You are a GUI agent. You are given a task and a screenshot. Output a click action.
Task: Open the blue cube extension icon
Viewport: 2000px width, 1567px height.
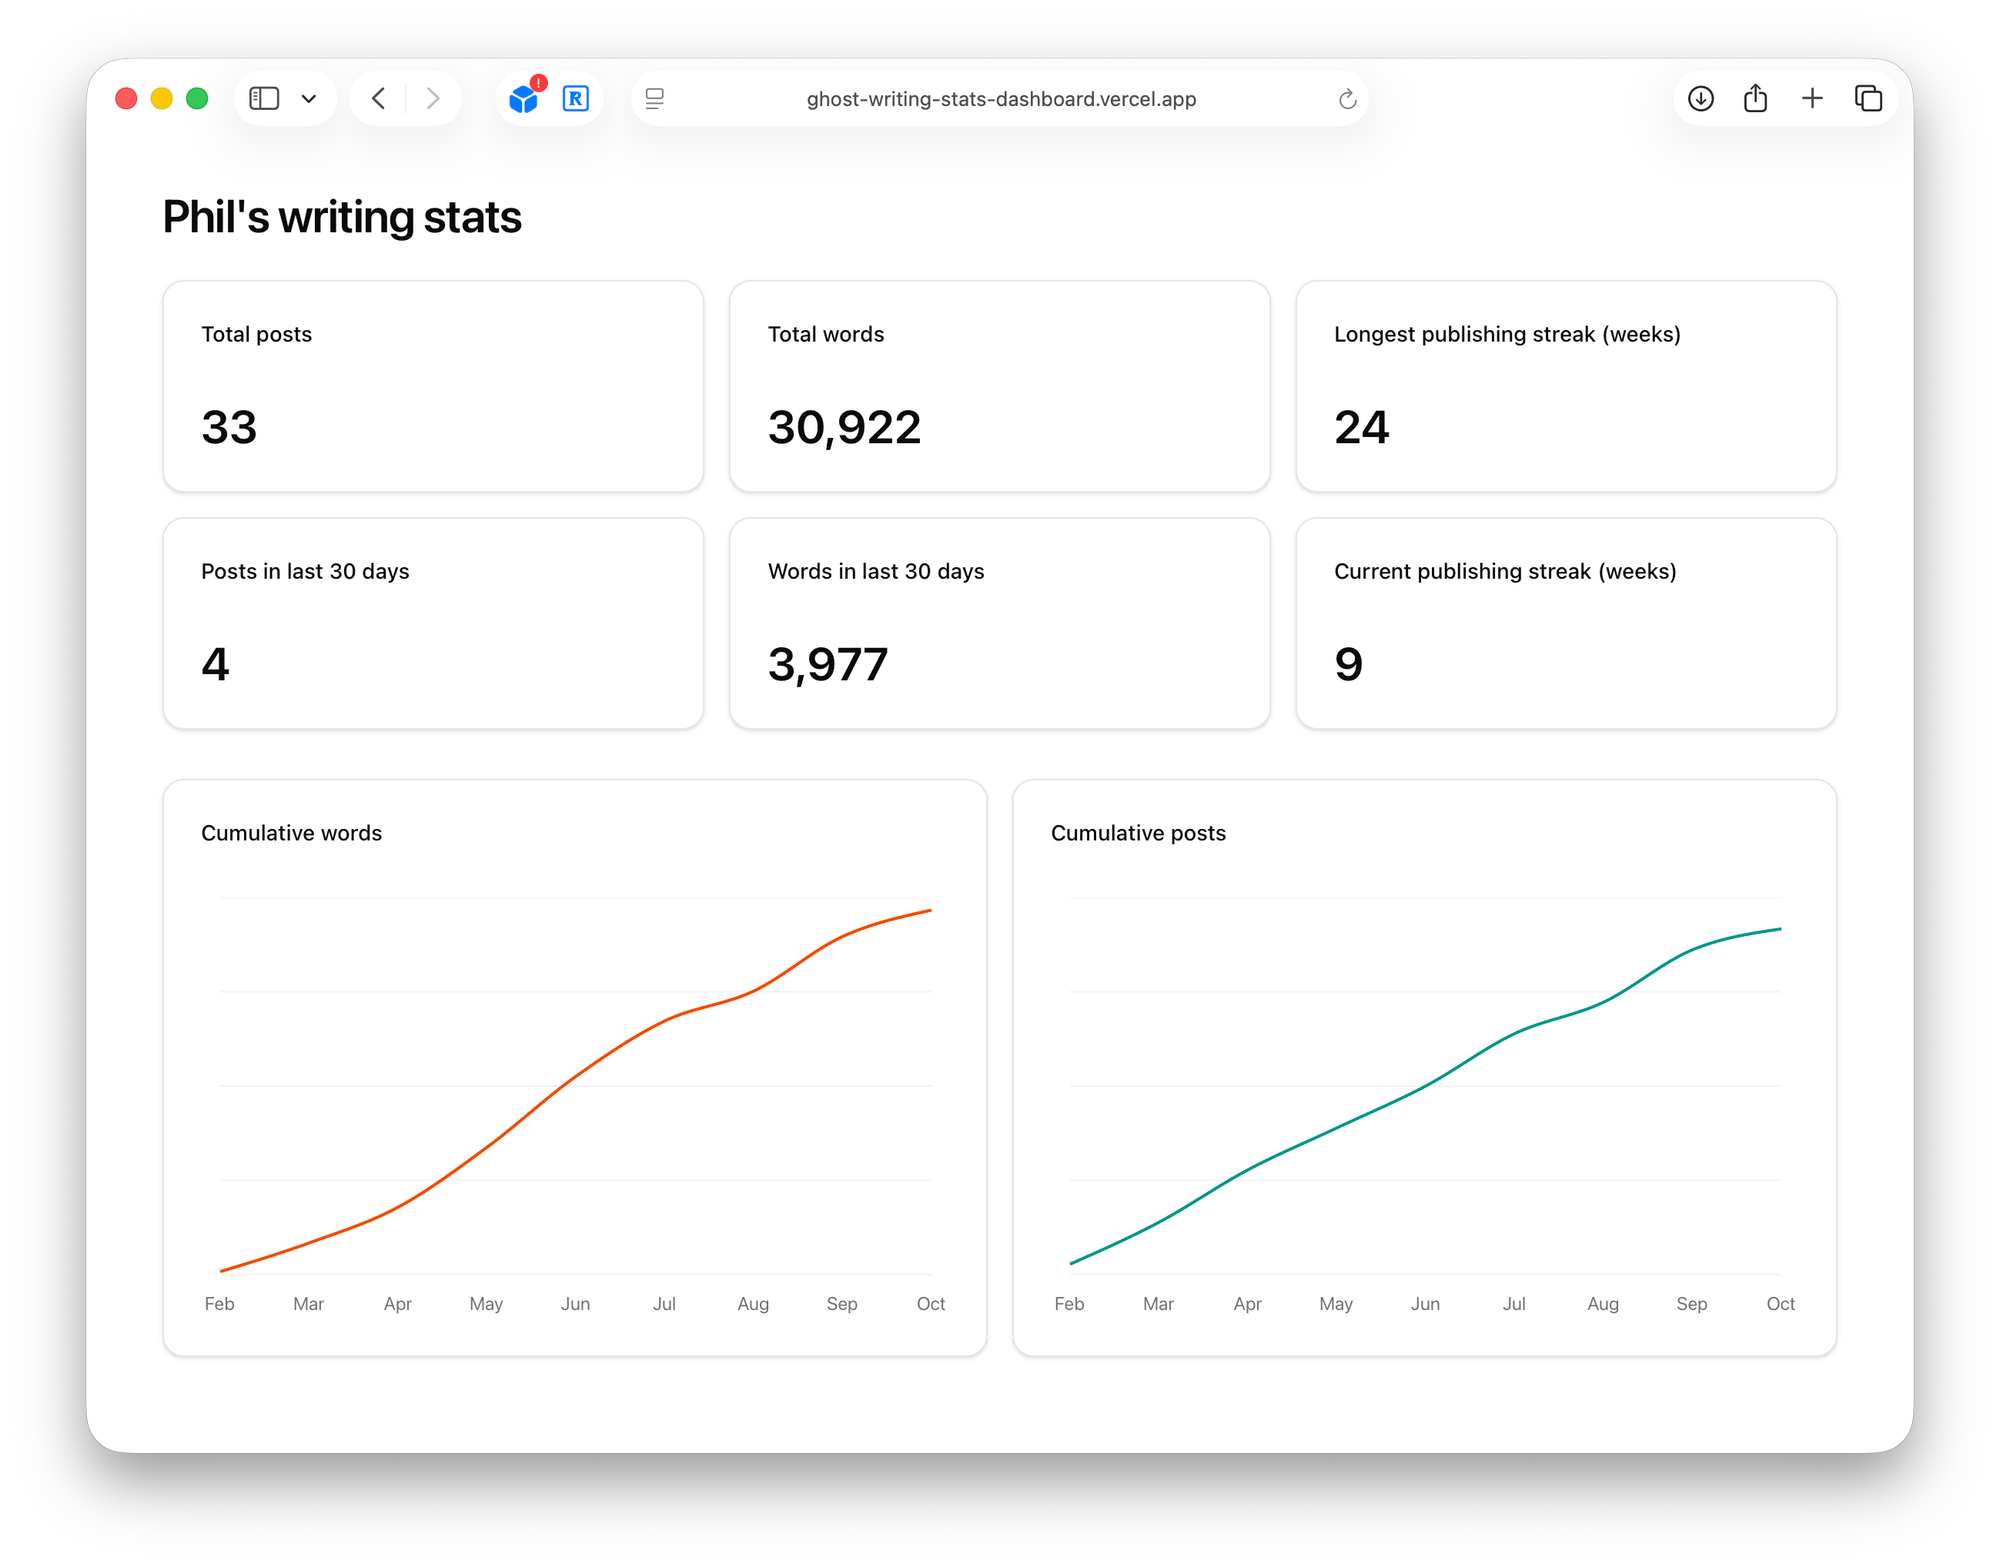coord(523,98)
